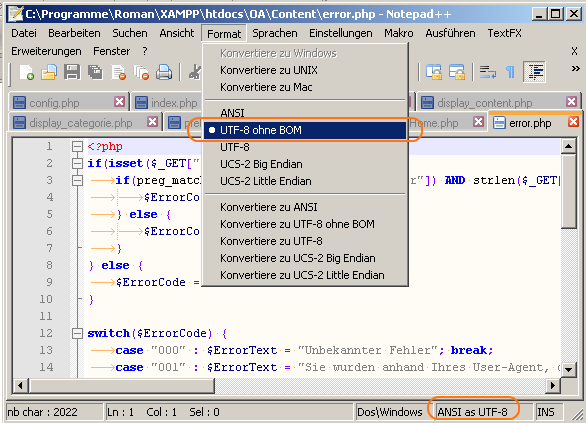Collapse fold marker on line 2
586x423 pixels.
click(77, 163)
